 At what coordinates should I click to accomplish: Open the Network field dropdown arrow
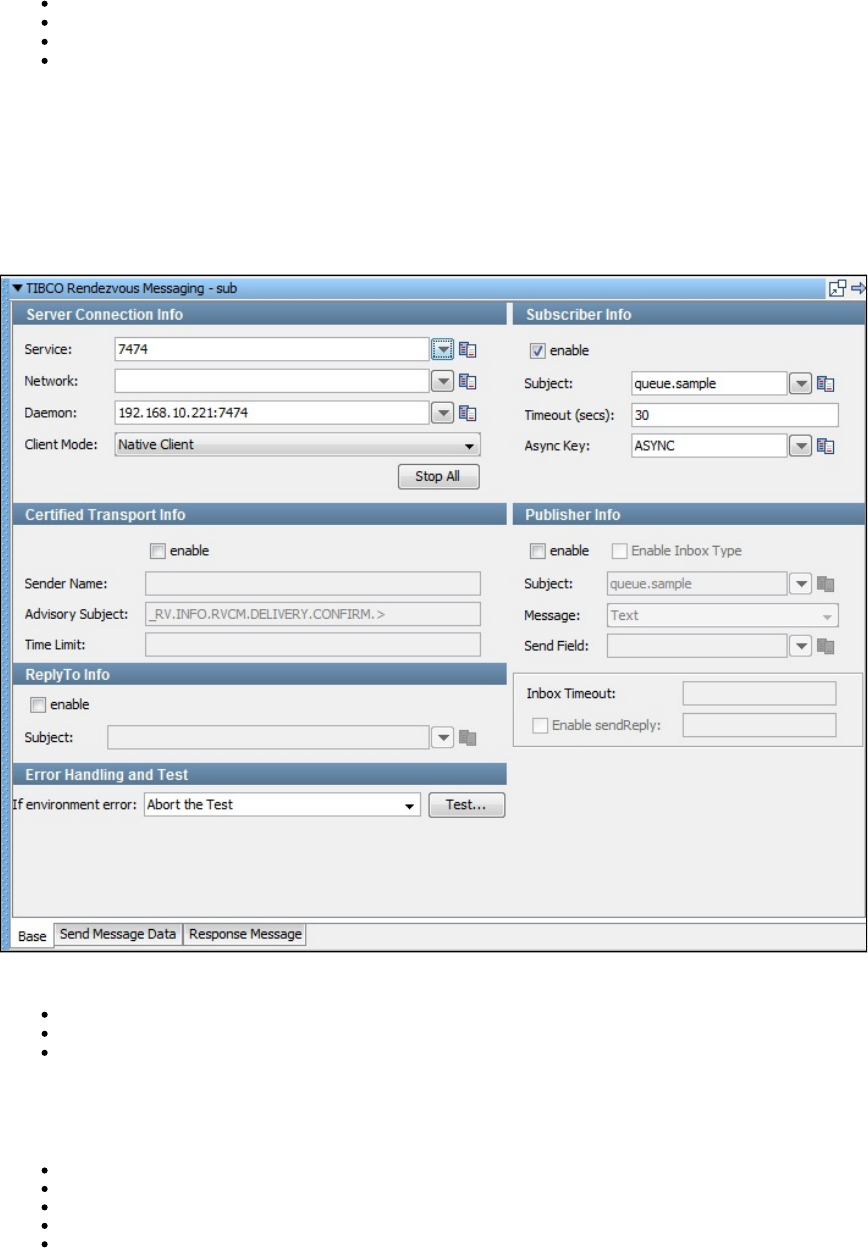click(443, 381)
